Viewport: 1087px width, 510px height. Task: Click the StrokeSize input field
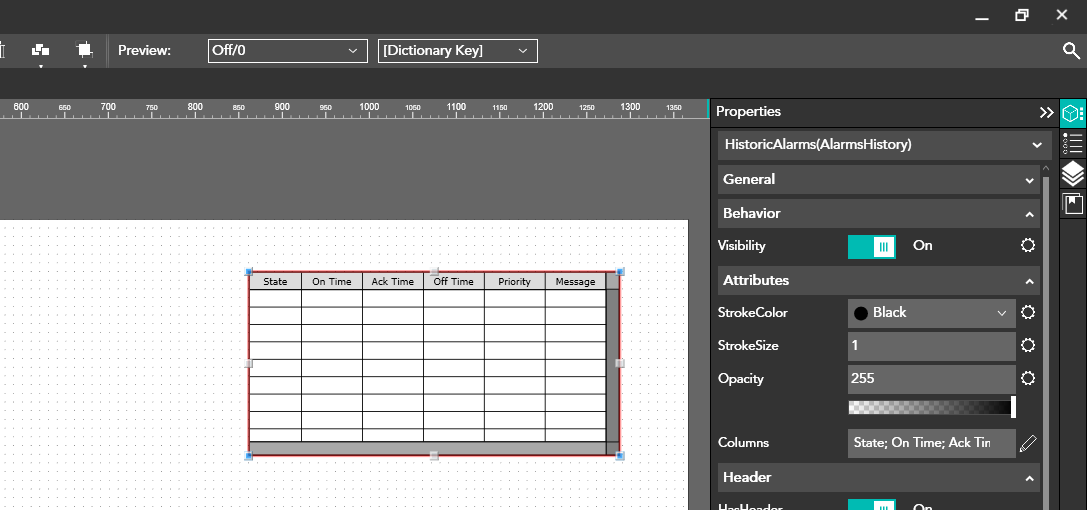tap(931, 346)
